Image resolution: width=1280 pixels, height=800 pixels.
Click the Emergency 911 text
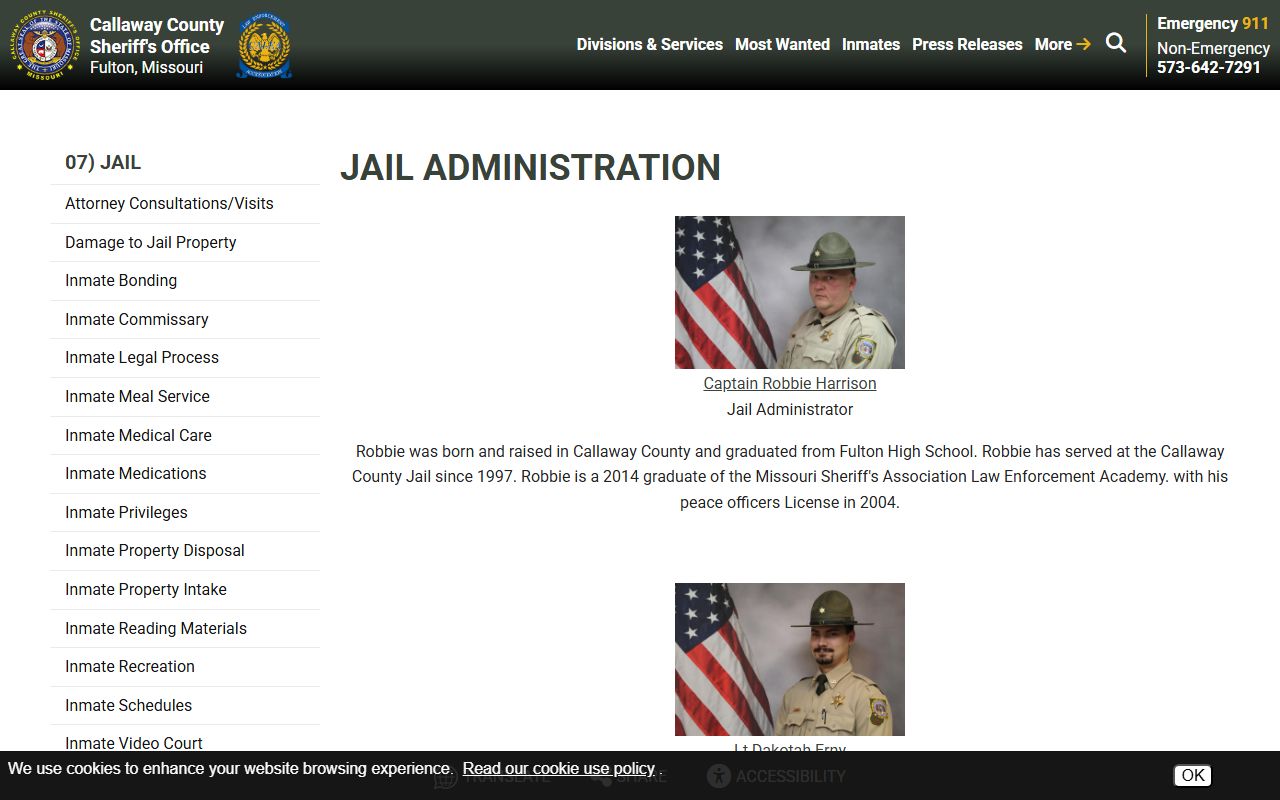click(x=1213, y=23)
